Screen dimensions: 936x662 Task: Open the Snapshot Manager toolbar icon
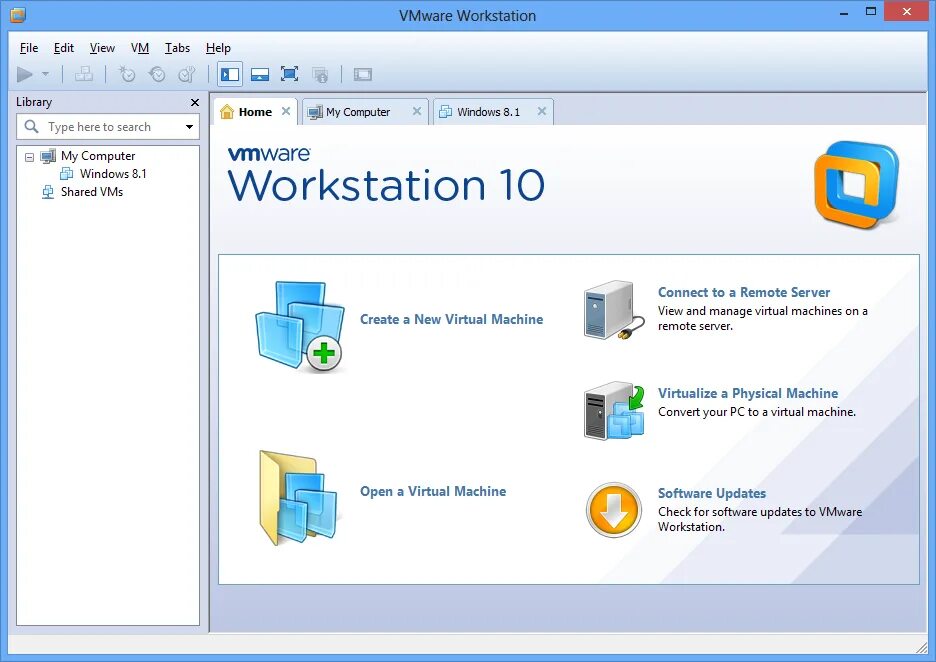[x=187, y=74]
